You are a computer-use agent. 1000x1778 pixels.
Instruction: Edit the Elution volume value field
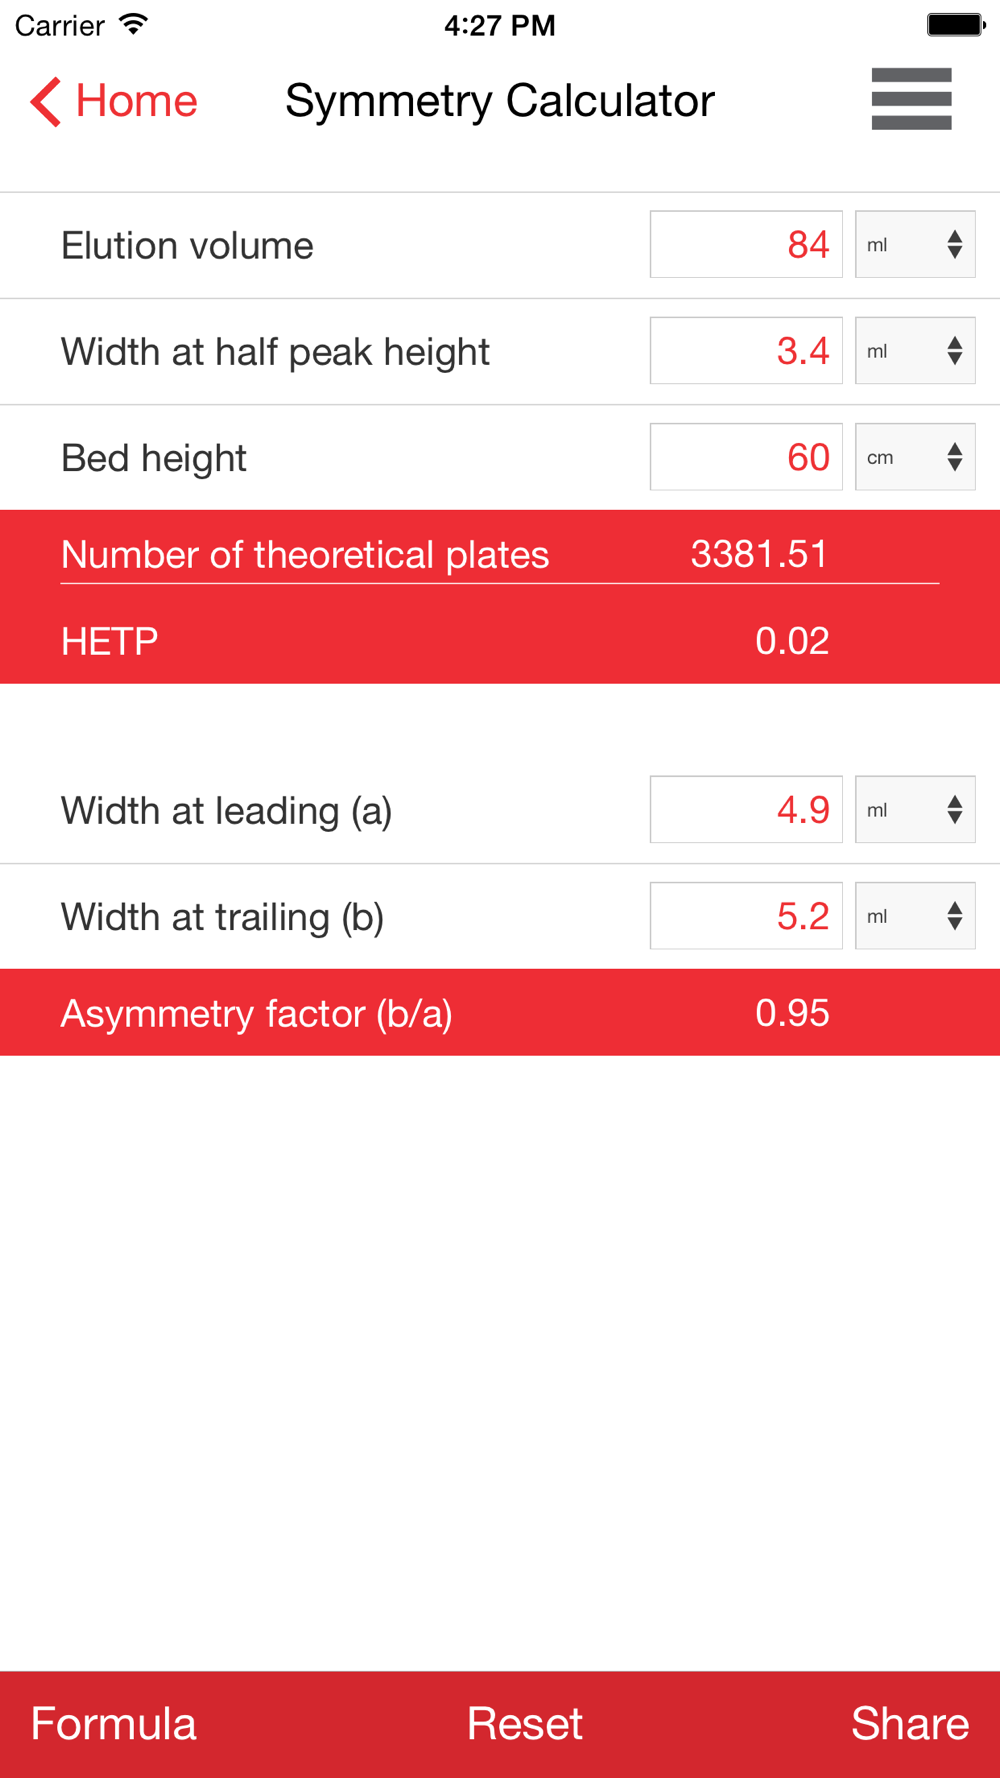click(746, 244)
